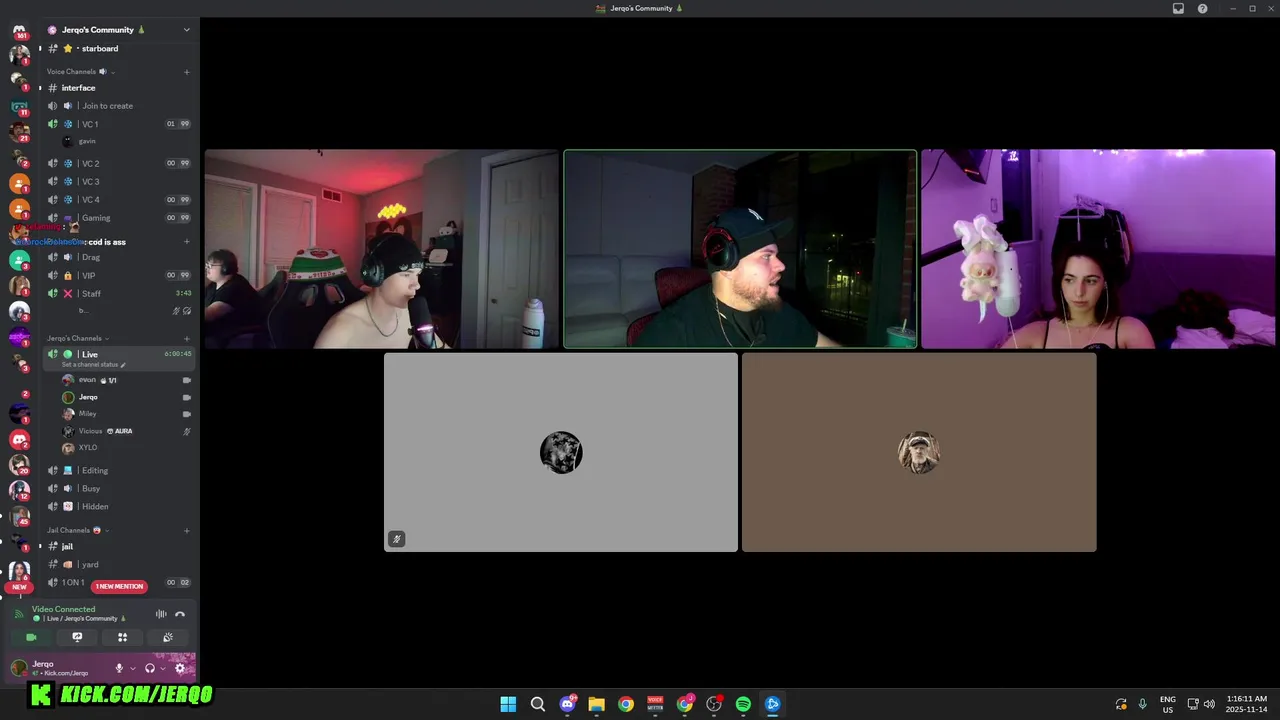Disconnect from the voice call
The width and height of the screenshot is (1280, 720).
pos(180,614)
